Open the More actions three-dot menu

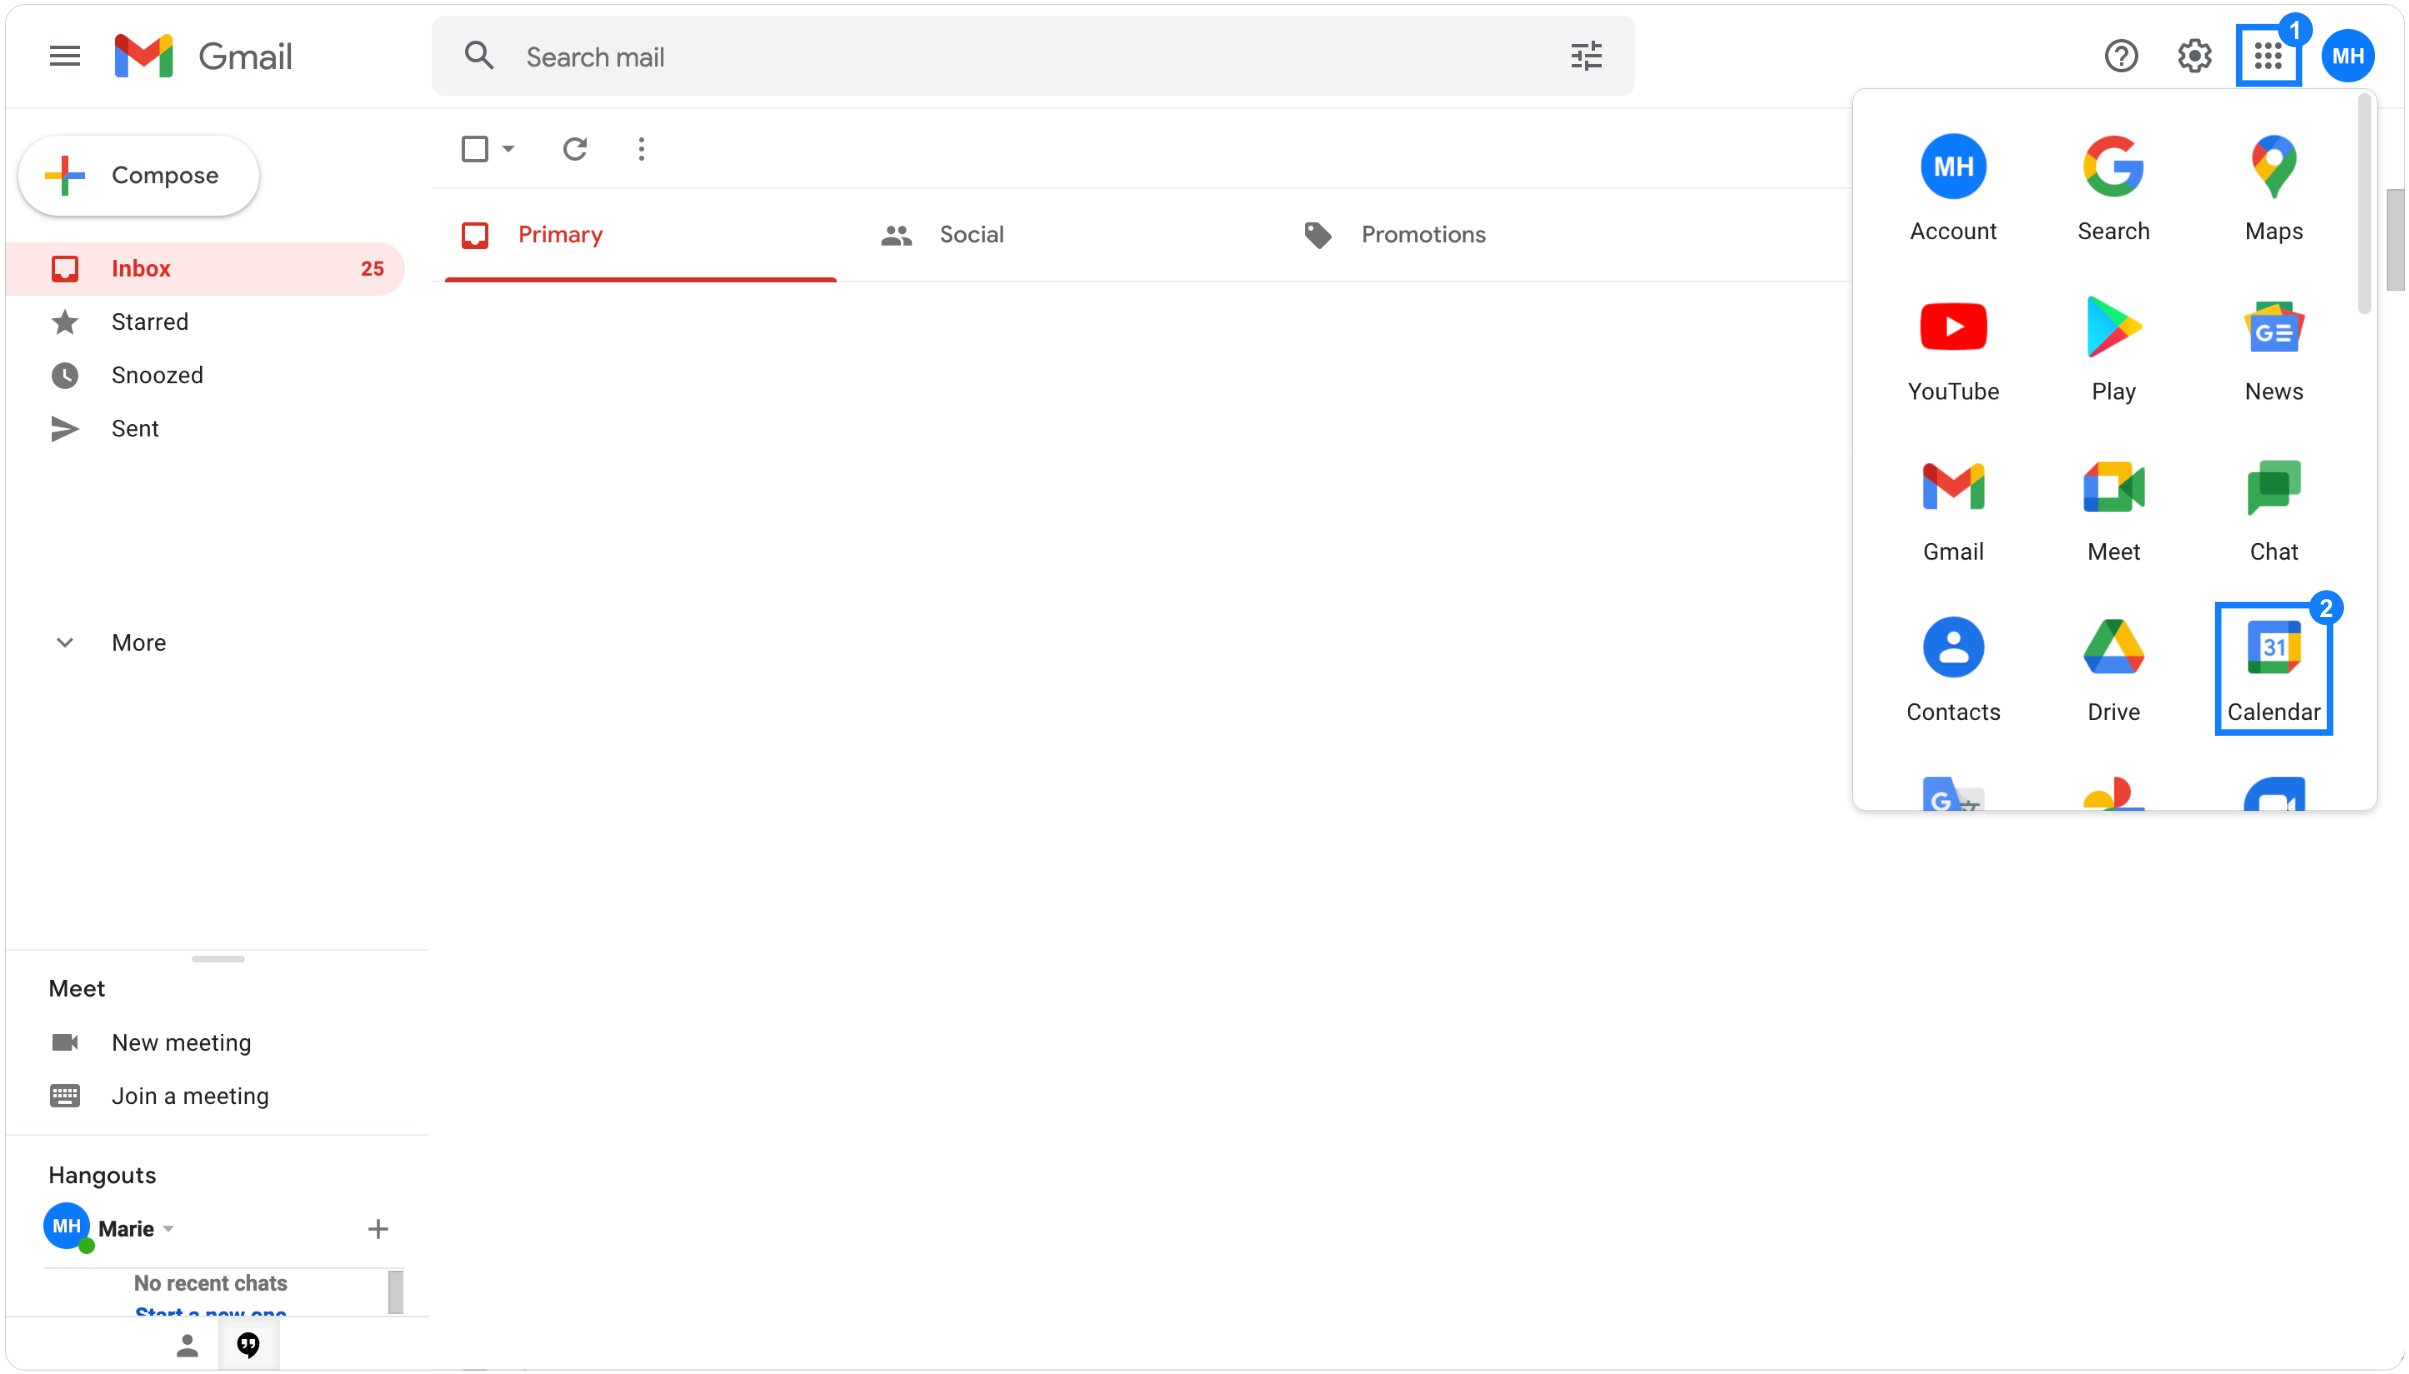point(641,149)
